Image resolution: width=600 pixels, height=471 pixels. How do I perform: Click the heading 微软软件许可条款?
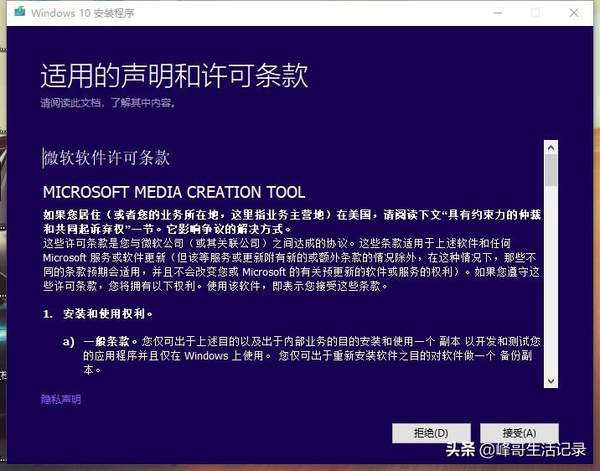coord(106,157)
